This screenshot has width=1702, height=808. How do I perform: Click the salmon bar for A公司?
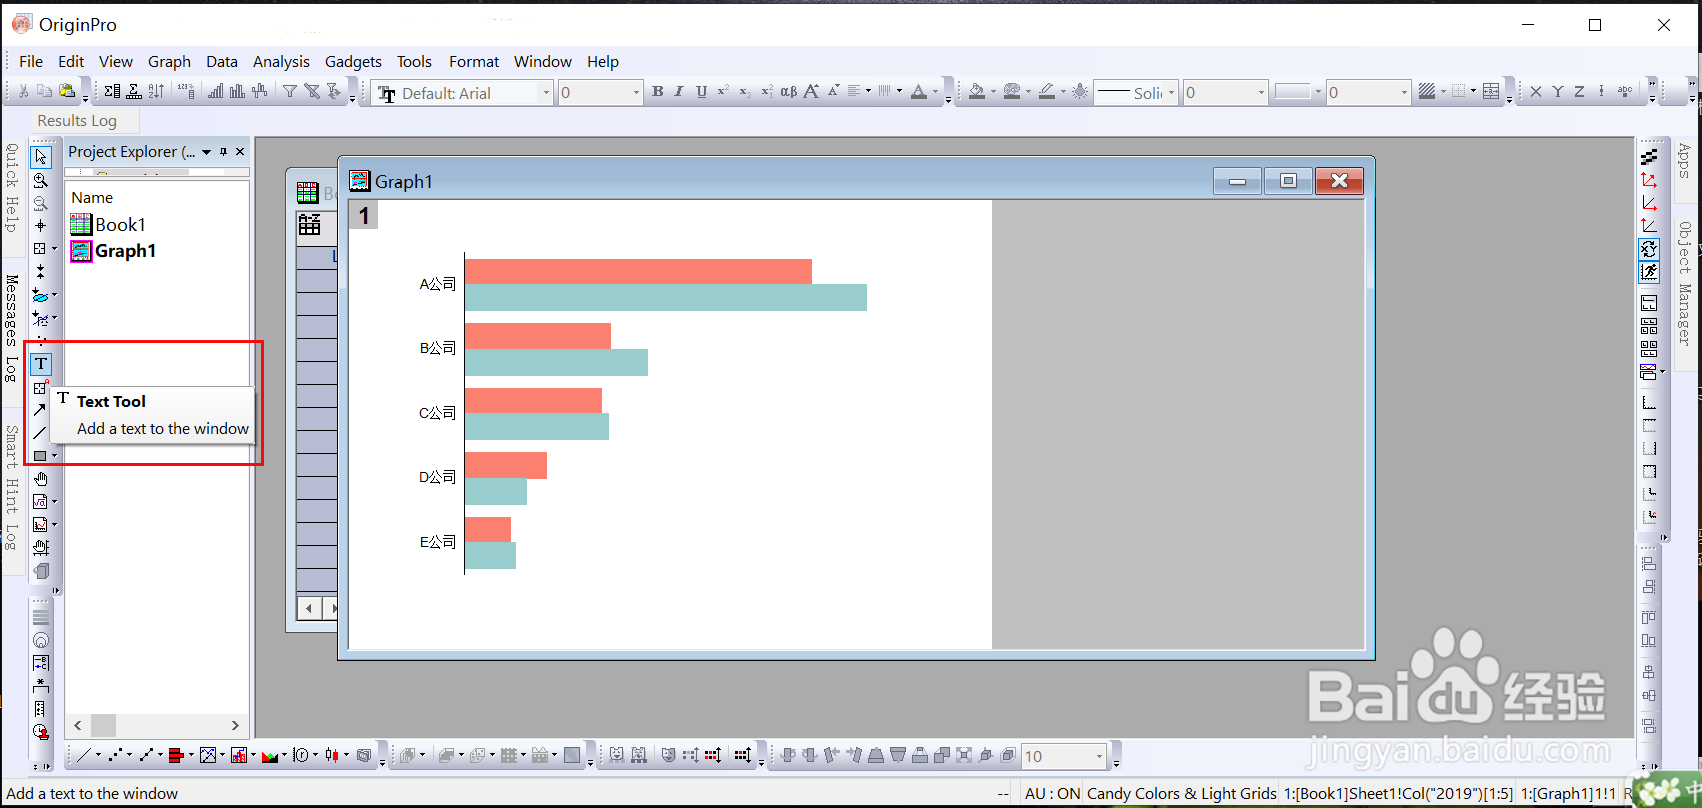[638, 271]
